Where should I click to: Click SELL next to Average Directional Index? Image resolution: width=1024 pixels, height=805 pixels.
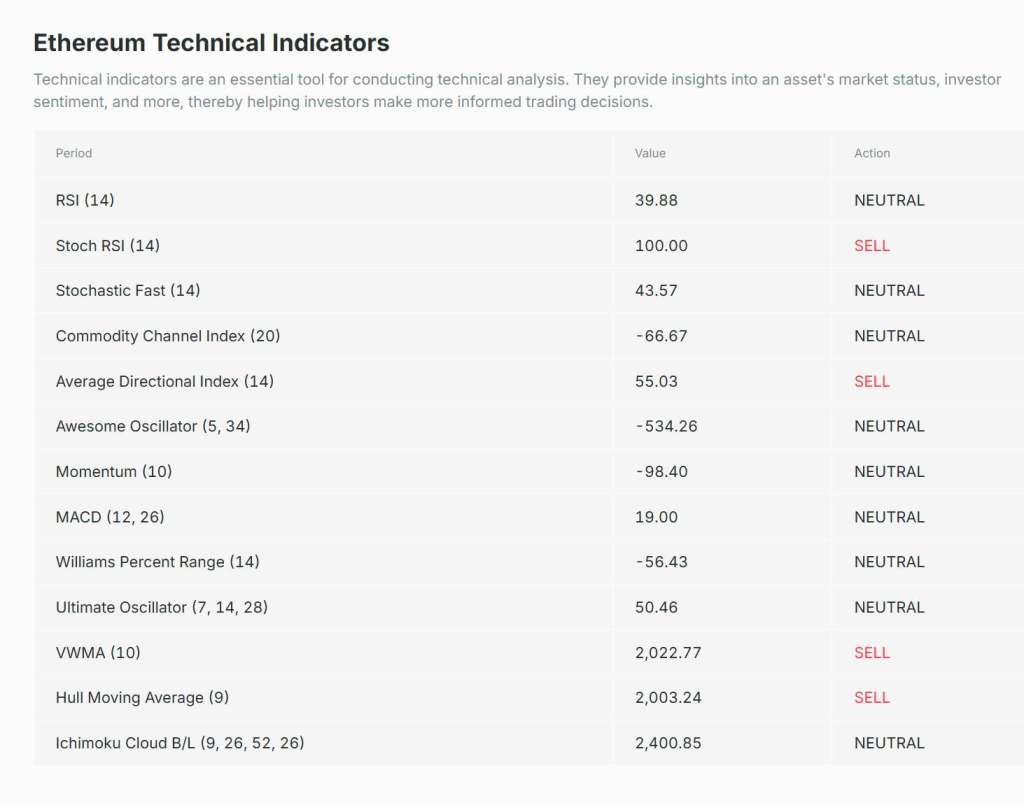coord(872,381)
